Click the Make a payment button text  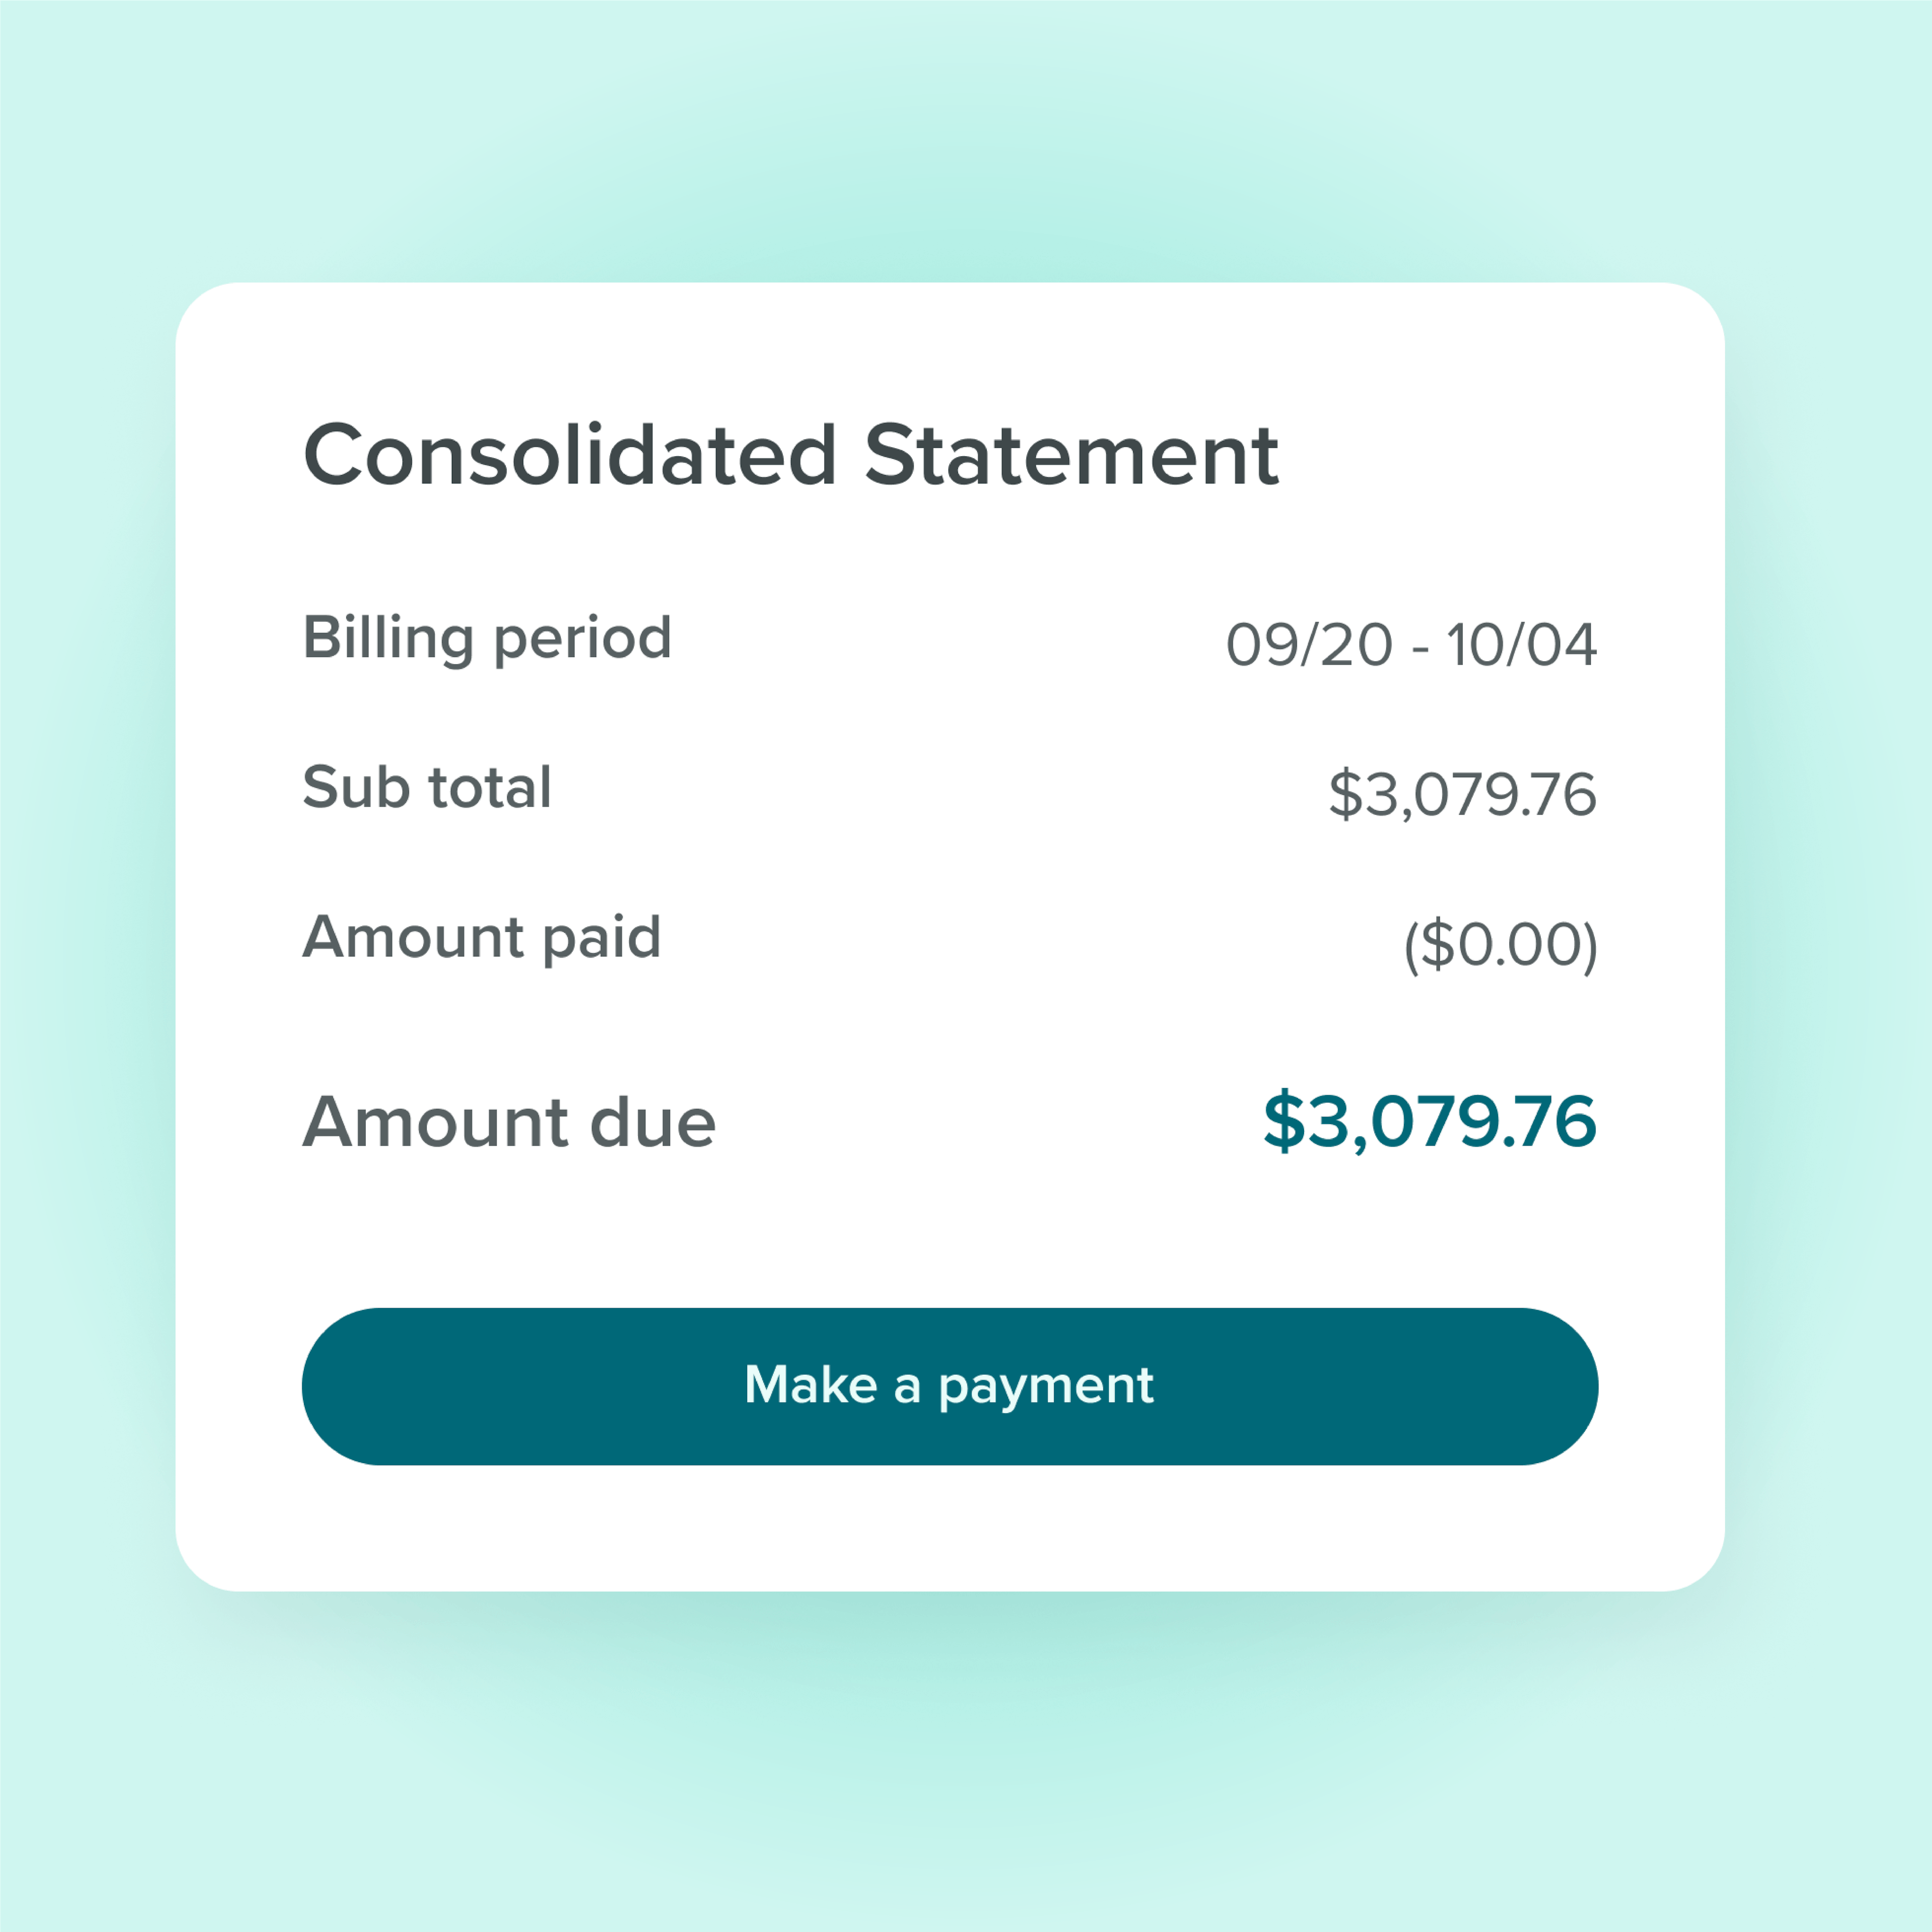click(950, 1385)
